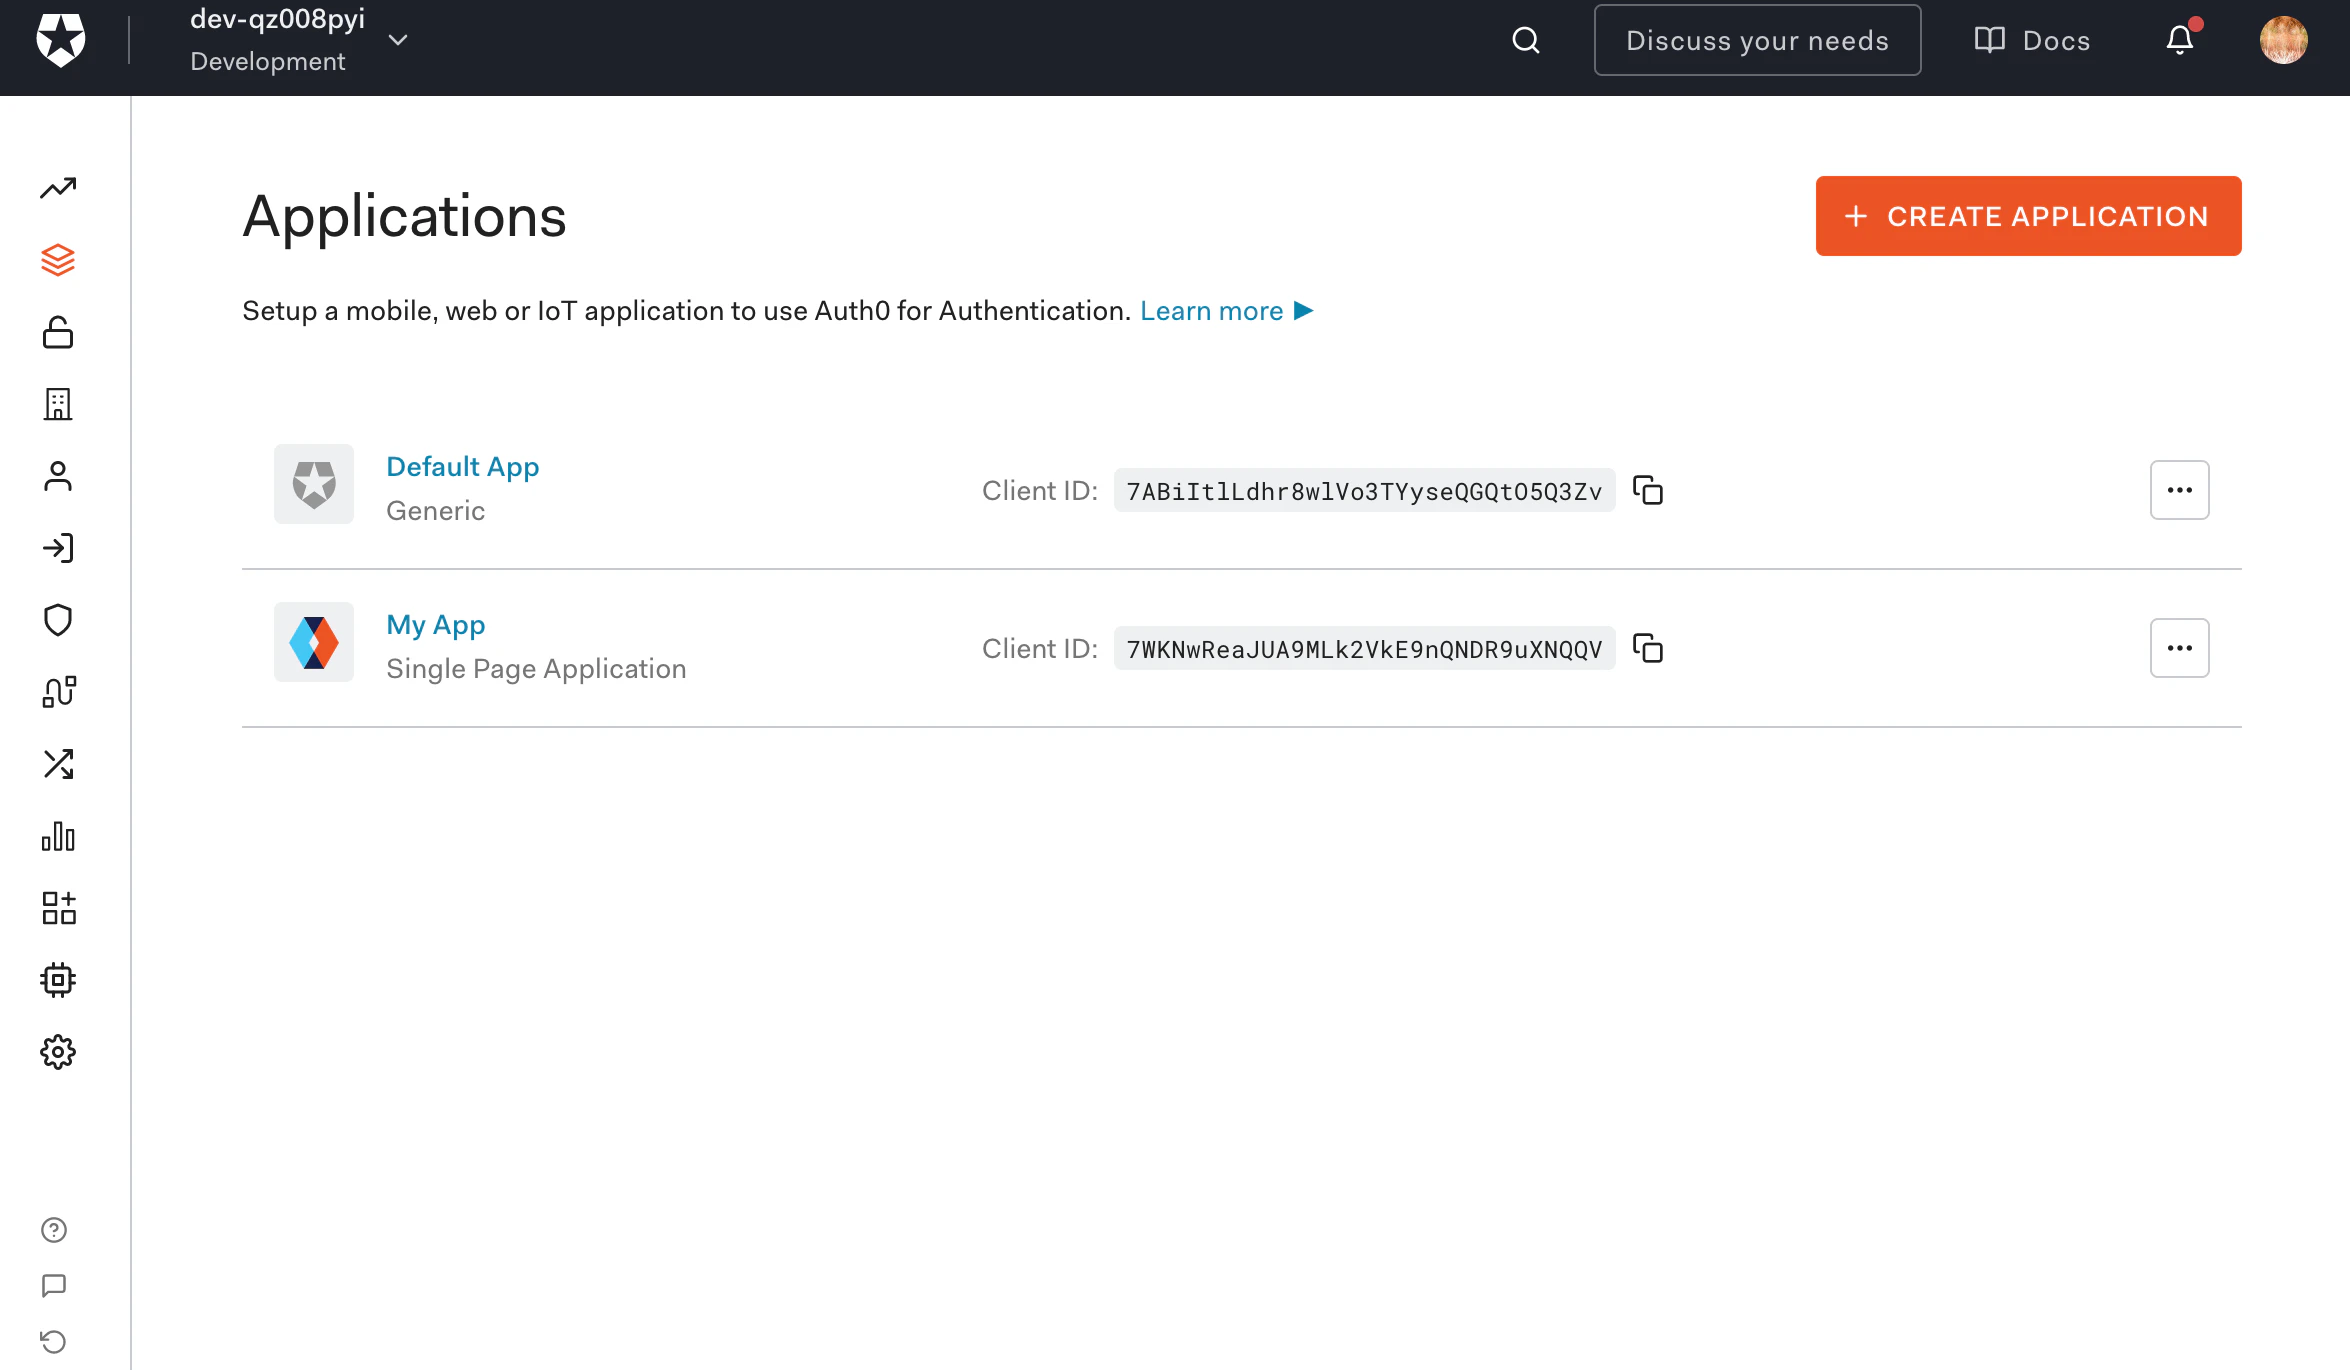The width and height of the screenshot is (2350, 1370).
Task: Open the My App link
Action: (x=435, y=625)
